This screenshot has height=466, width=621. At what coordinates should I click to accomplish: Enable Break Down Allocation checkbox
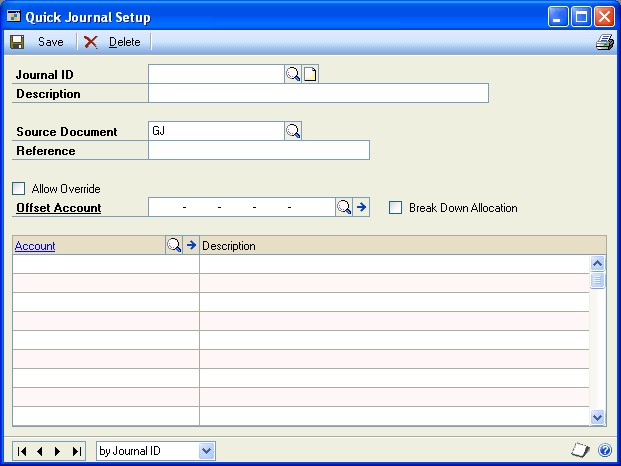395,207
